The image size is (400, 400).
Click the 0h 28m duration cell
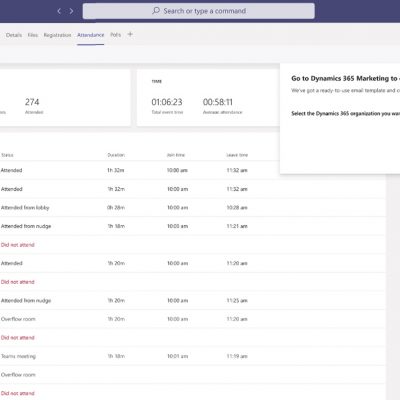pos(116,208)
